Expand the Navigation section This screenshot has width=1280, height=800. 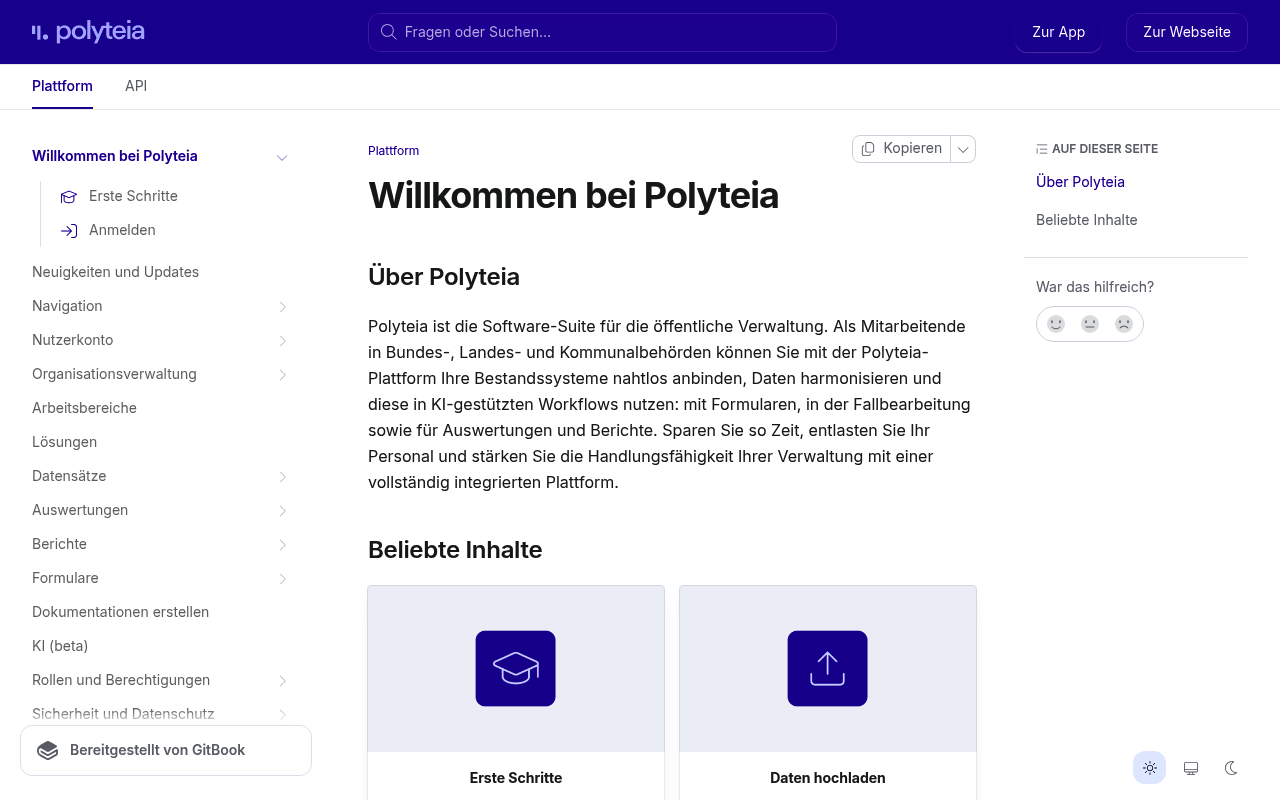coord(283,307)
